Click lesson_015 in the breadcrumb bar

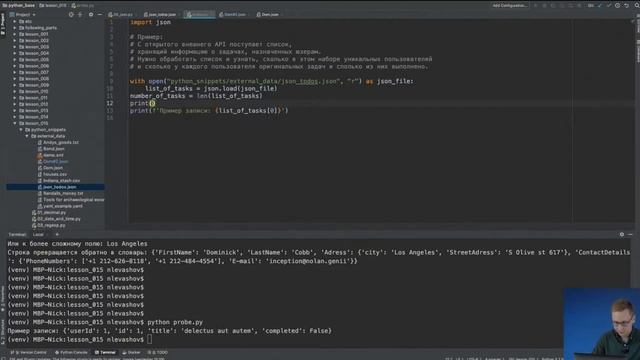(x=53, y=5)
